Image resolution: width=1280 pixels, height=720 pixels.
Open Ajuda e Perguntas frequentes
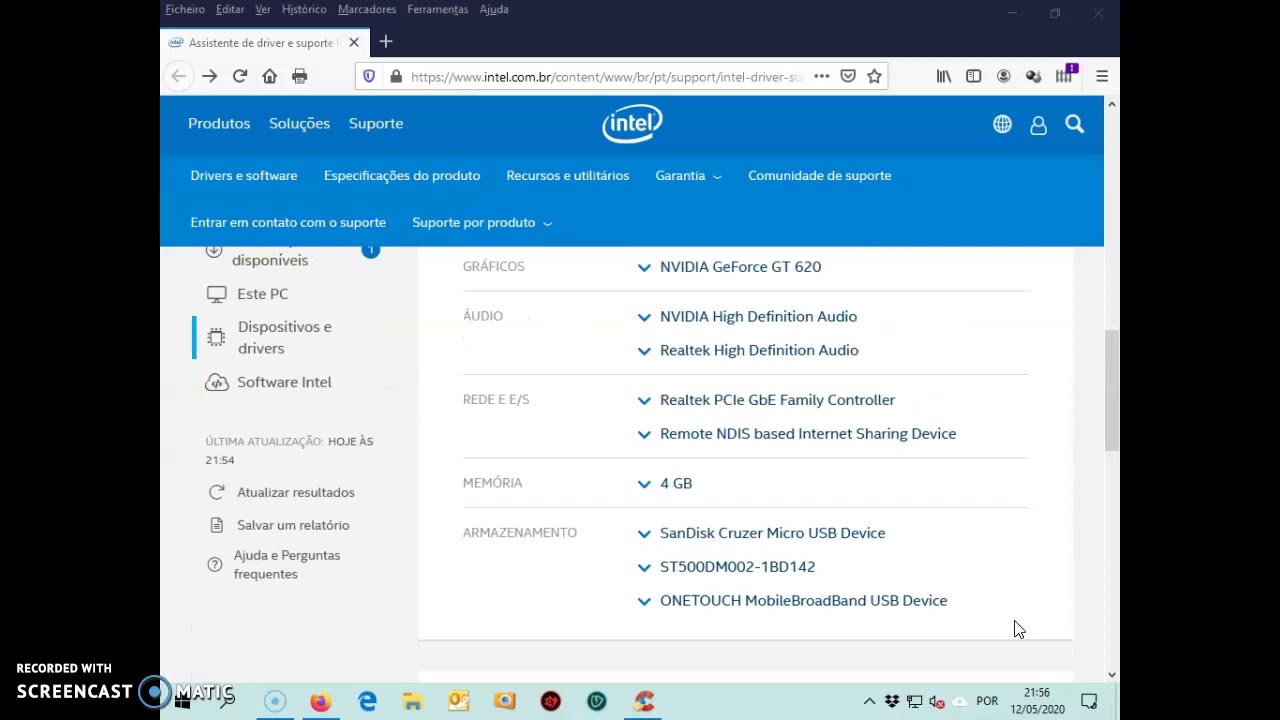(287, 564)
